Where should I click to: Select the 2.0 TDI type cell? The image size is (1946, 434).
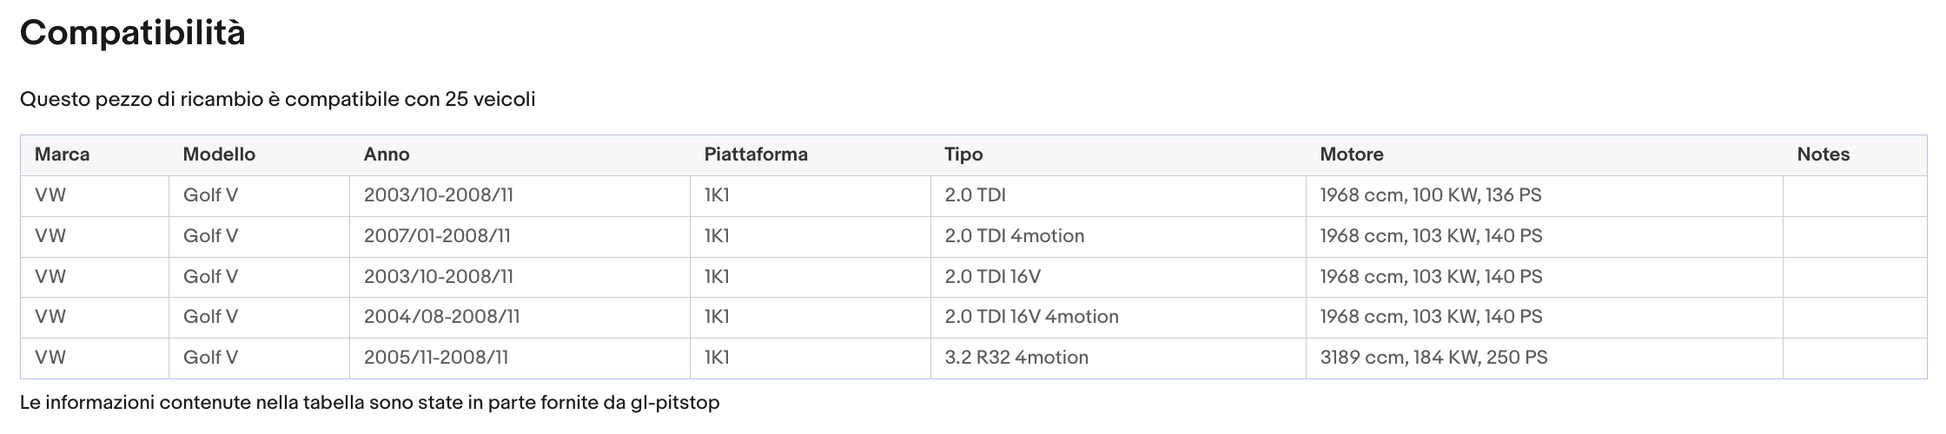(1118, 196)
